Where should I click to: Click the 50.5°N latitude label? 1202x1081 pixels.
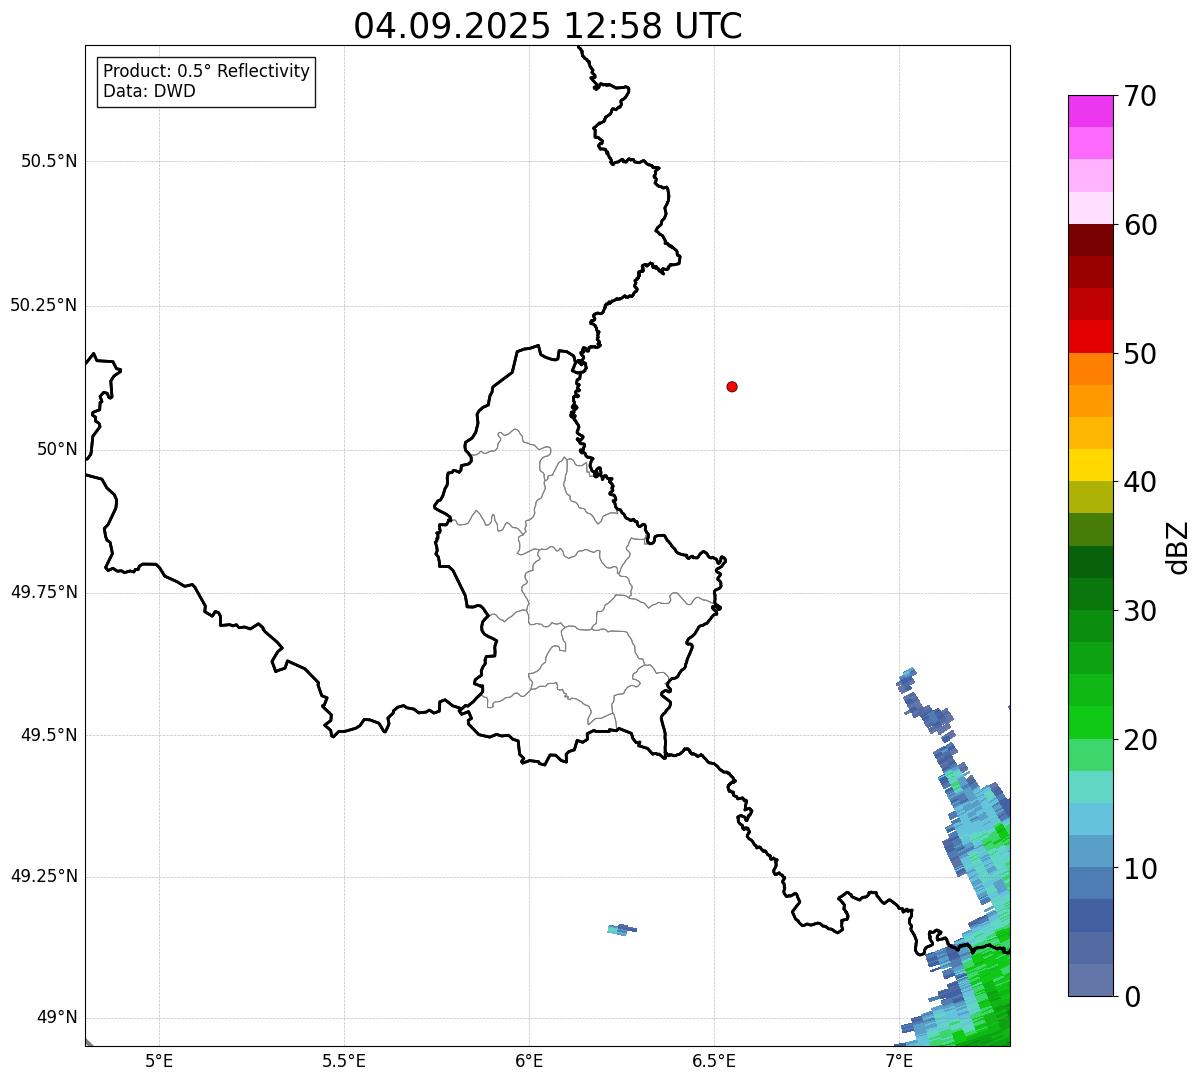[49, 161]
